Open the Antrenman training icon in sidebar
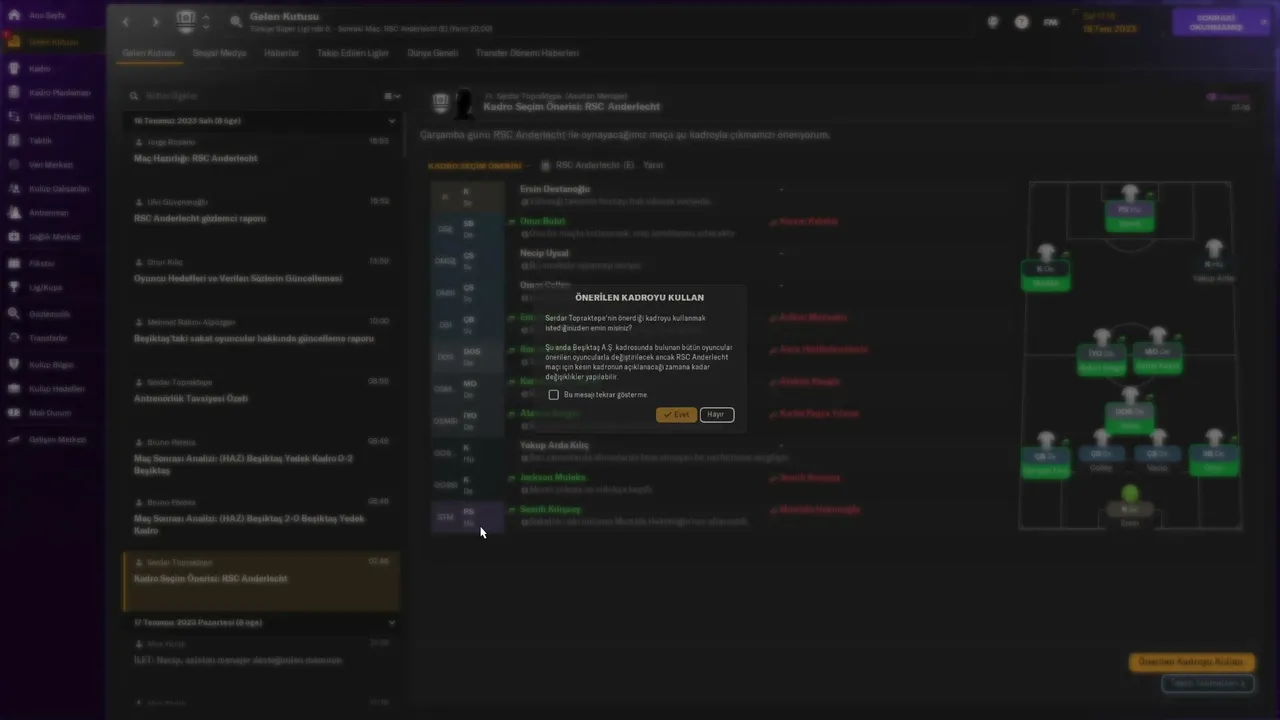1280x720 pixels. pyautogui.click(x=14, y=213)
